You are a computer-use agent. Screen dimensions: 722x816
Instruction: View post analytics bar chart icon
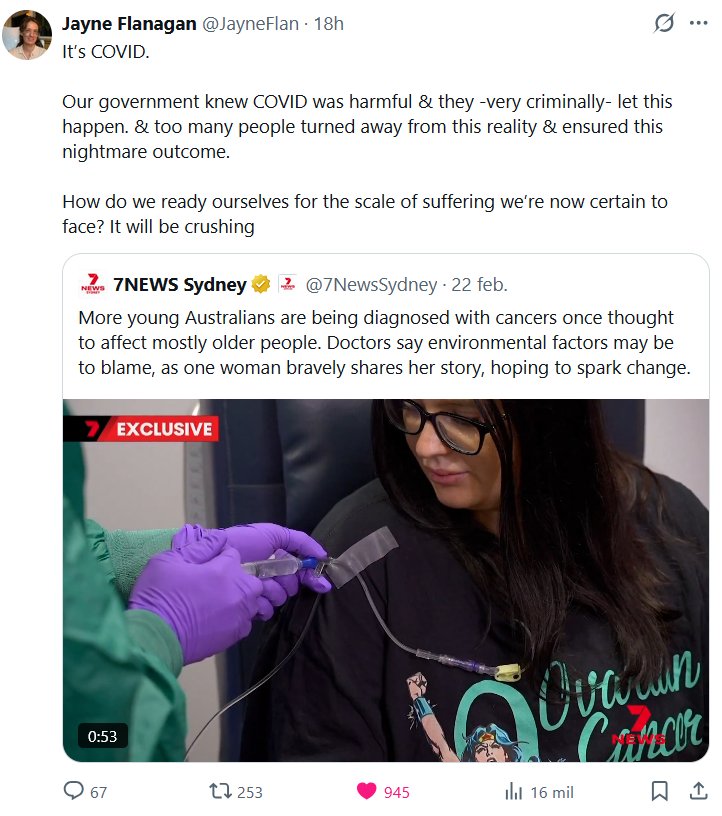[513, 792]
